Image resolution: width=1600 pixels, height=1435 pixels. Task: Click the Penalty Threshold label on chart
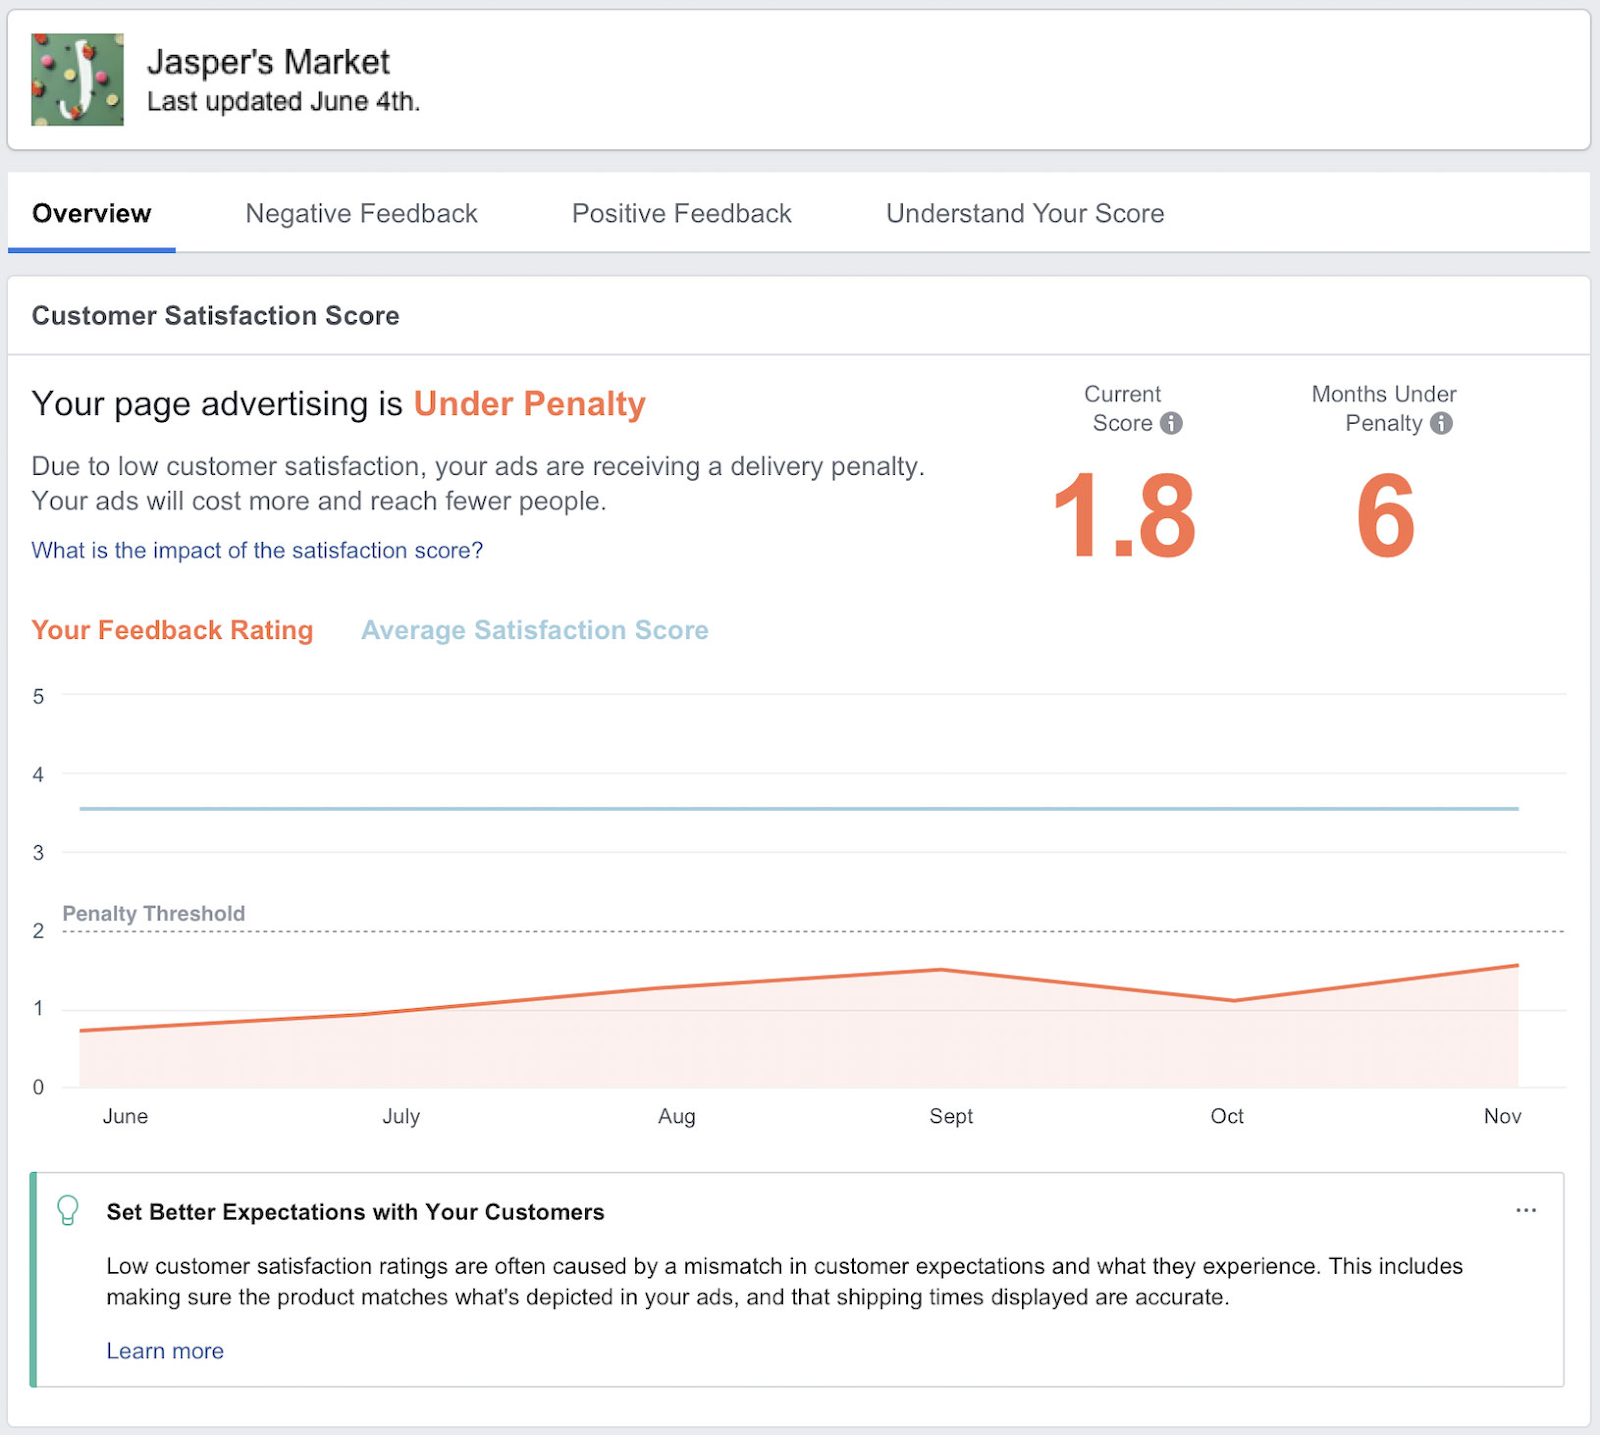pos(154,913)
